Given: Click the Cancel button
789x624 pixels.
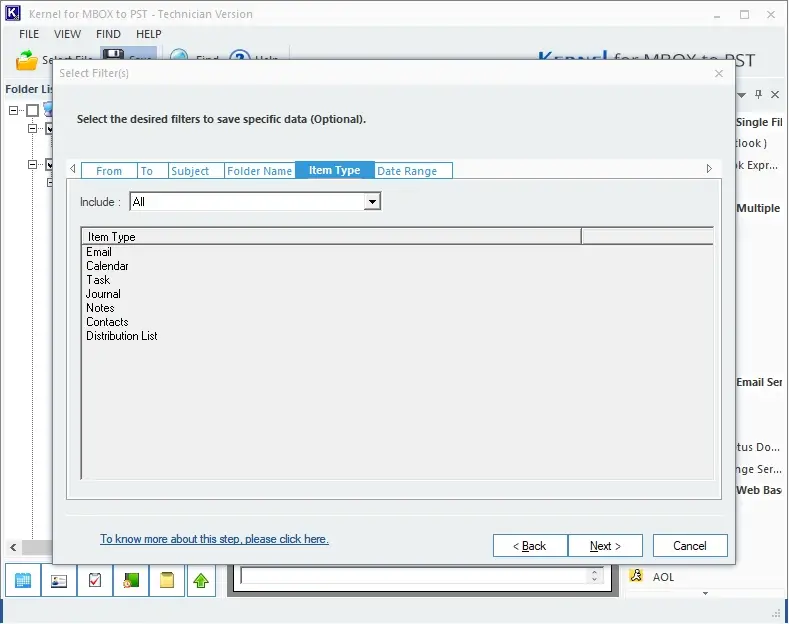Looking at the screenshot, I should pyautogui.click(x=690, y=546).
